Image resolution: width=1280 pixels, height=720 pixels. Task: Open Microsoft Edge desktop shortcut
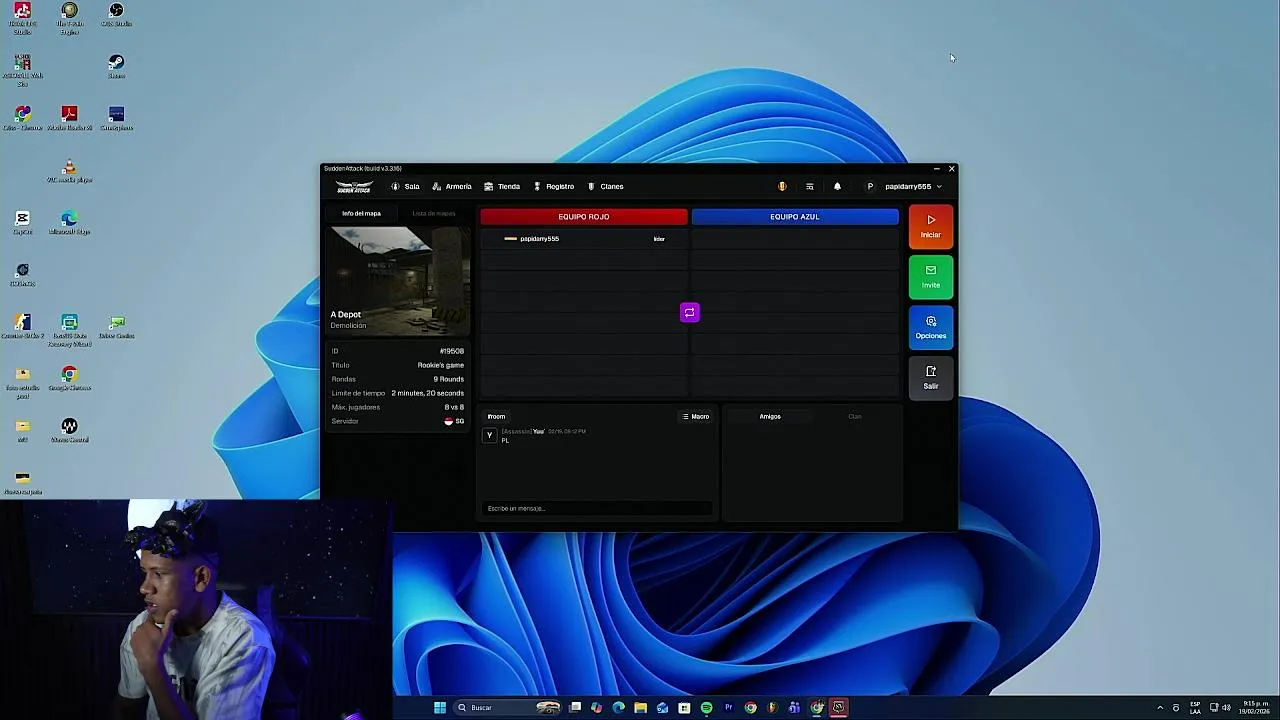pos(69,223)
